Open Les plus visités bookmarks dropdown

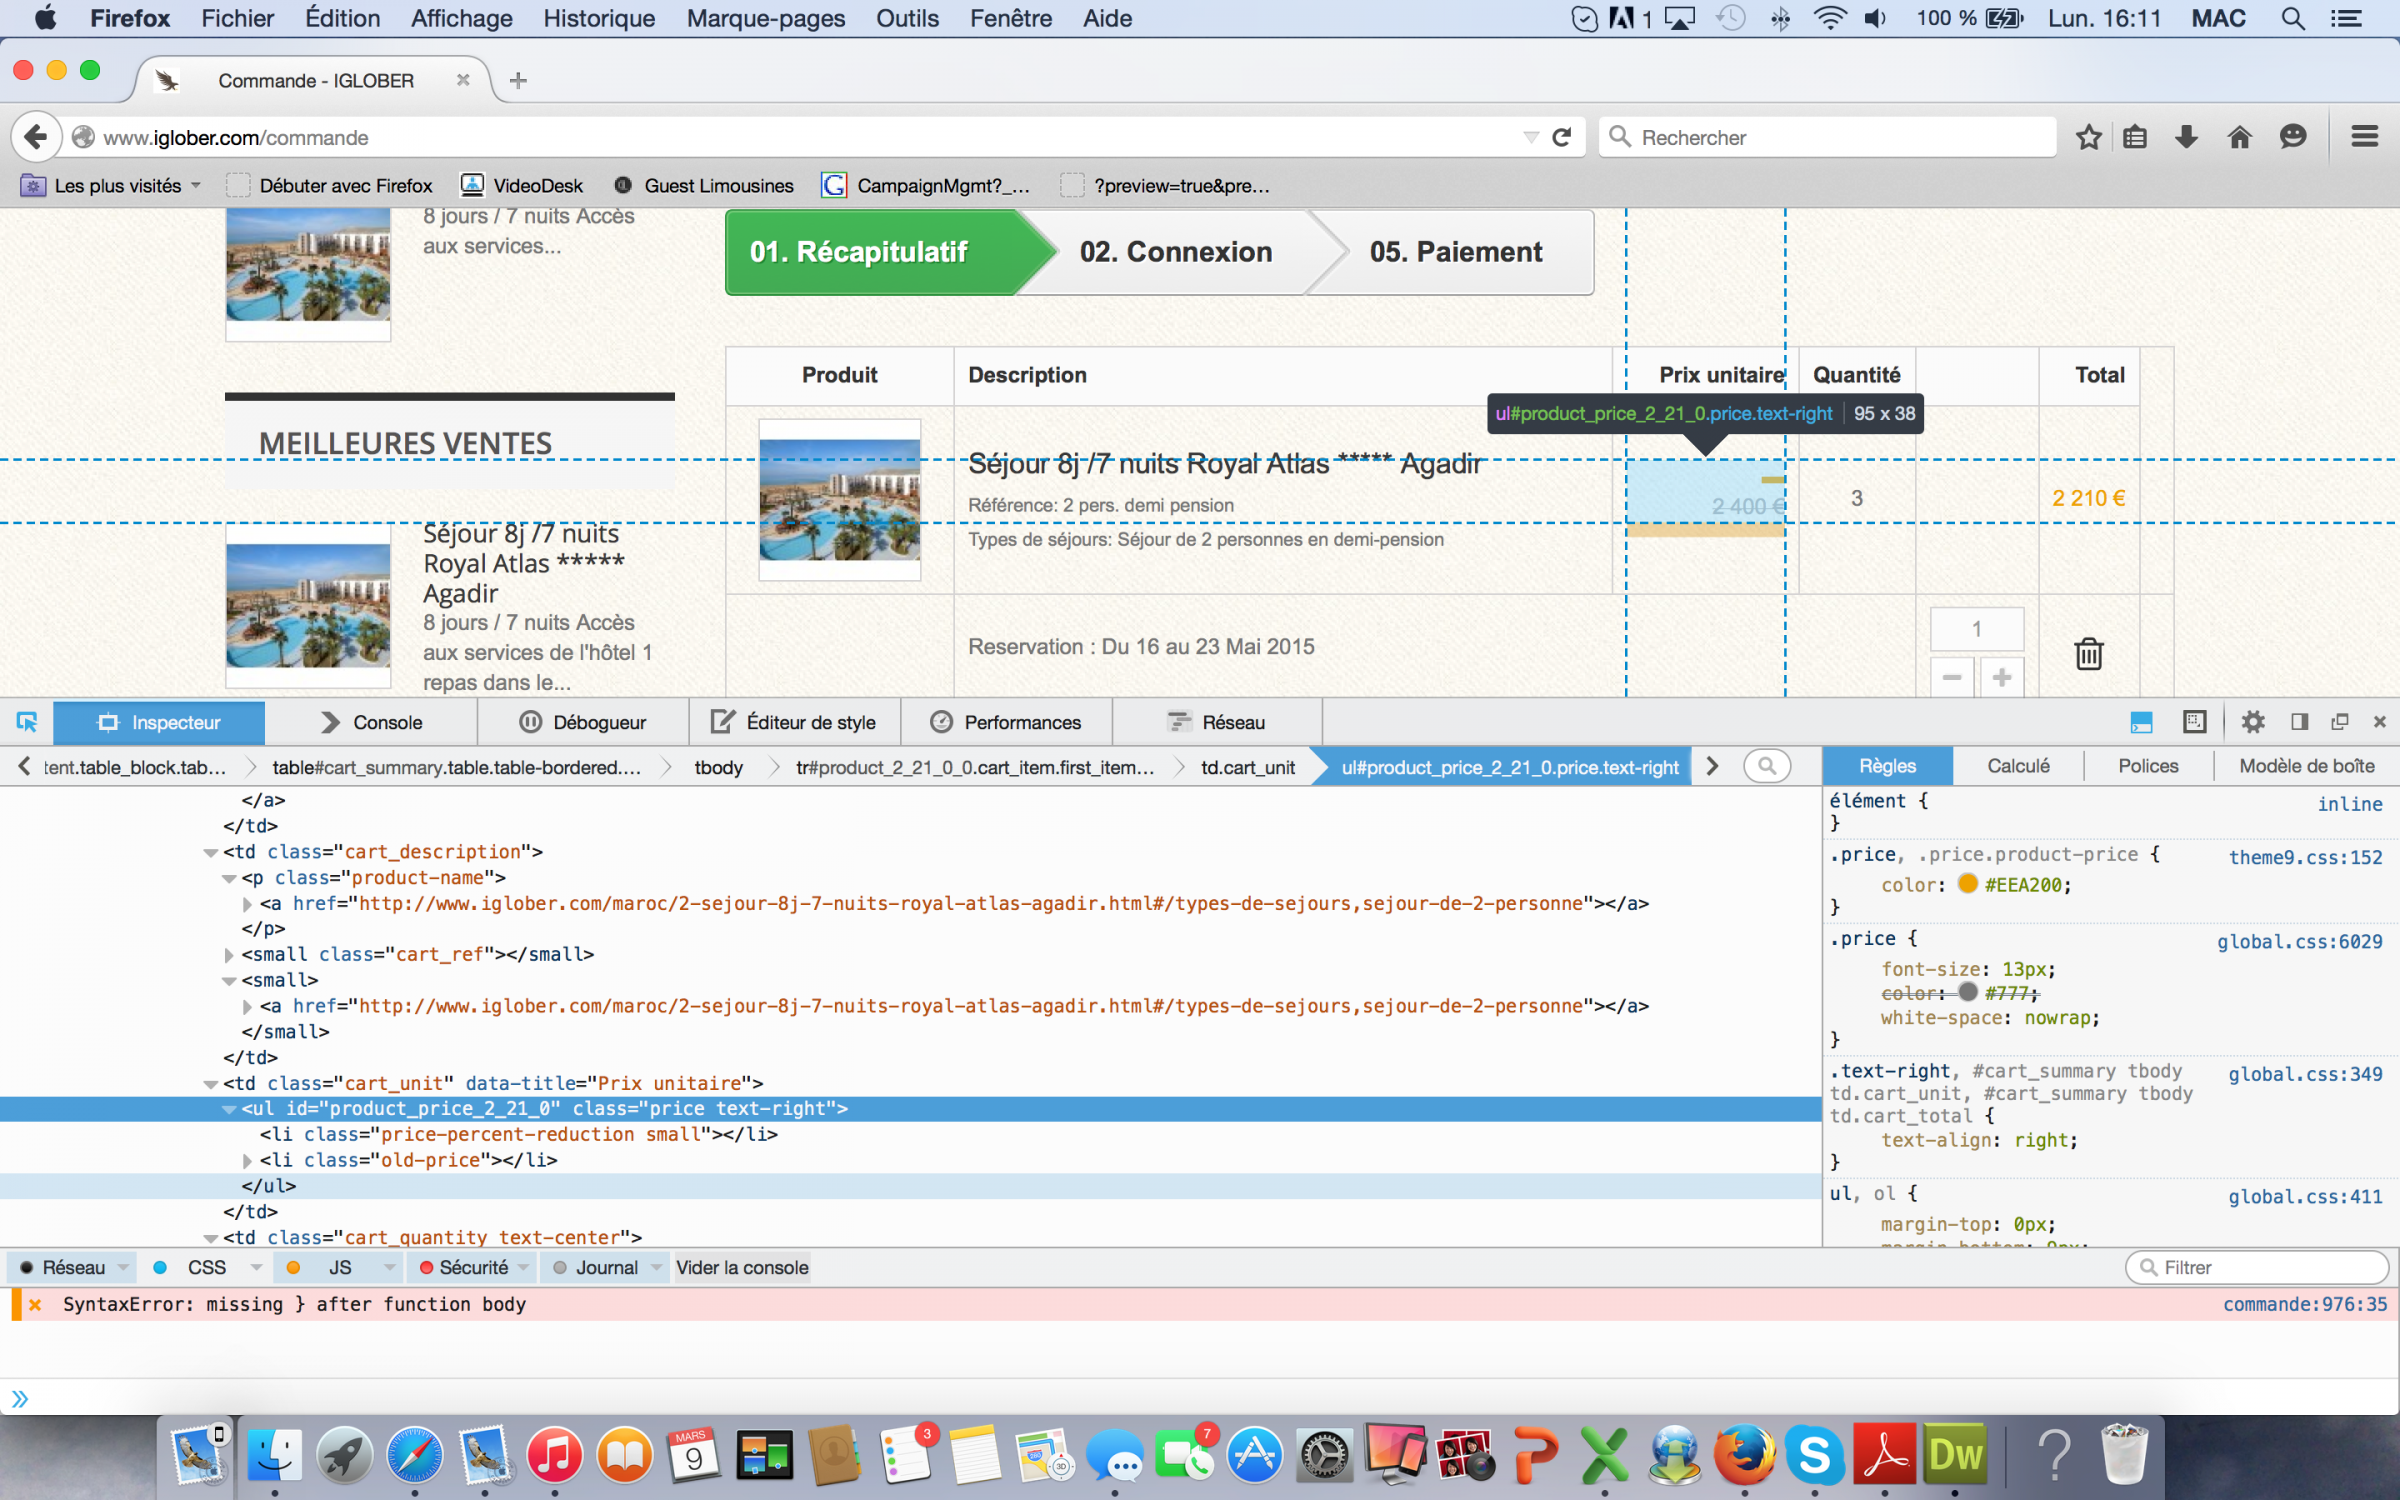[111, 186]
